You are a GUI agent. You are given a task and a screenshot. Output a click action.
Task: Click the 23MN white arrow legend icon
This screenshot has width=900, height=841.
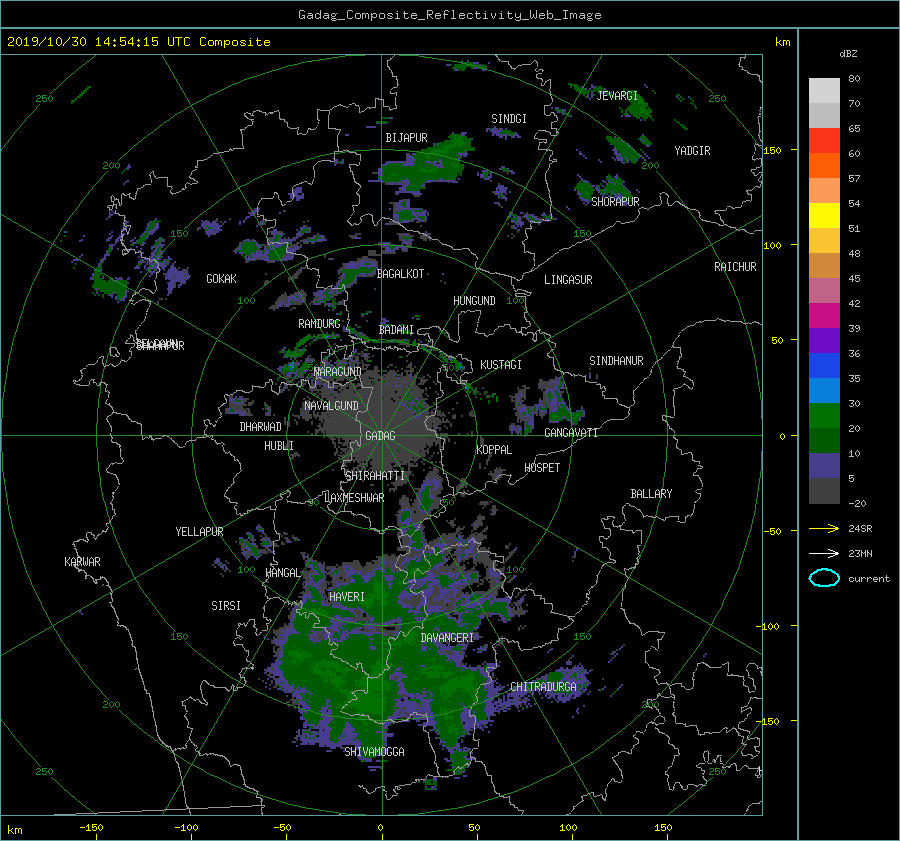824,553
